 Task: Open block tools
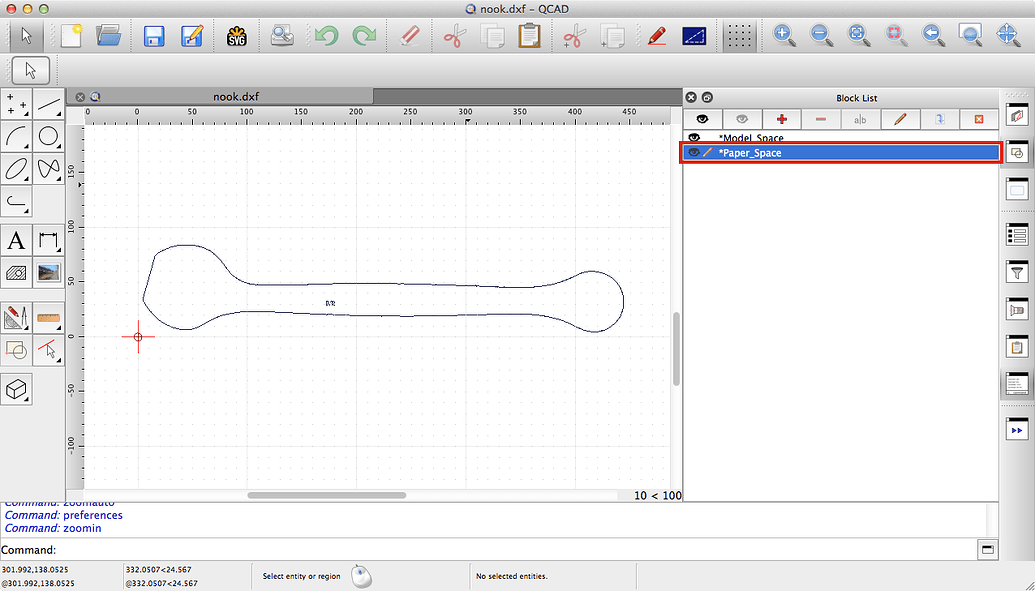pos(17,349)
